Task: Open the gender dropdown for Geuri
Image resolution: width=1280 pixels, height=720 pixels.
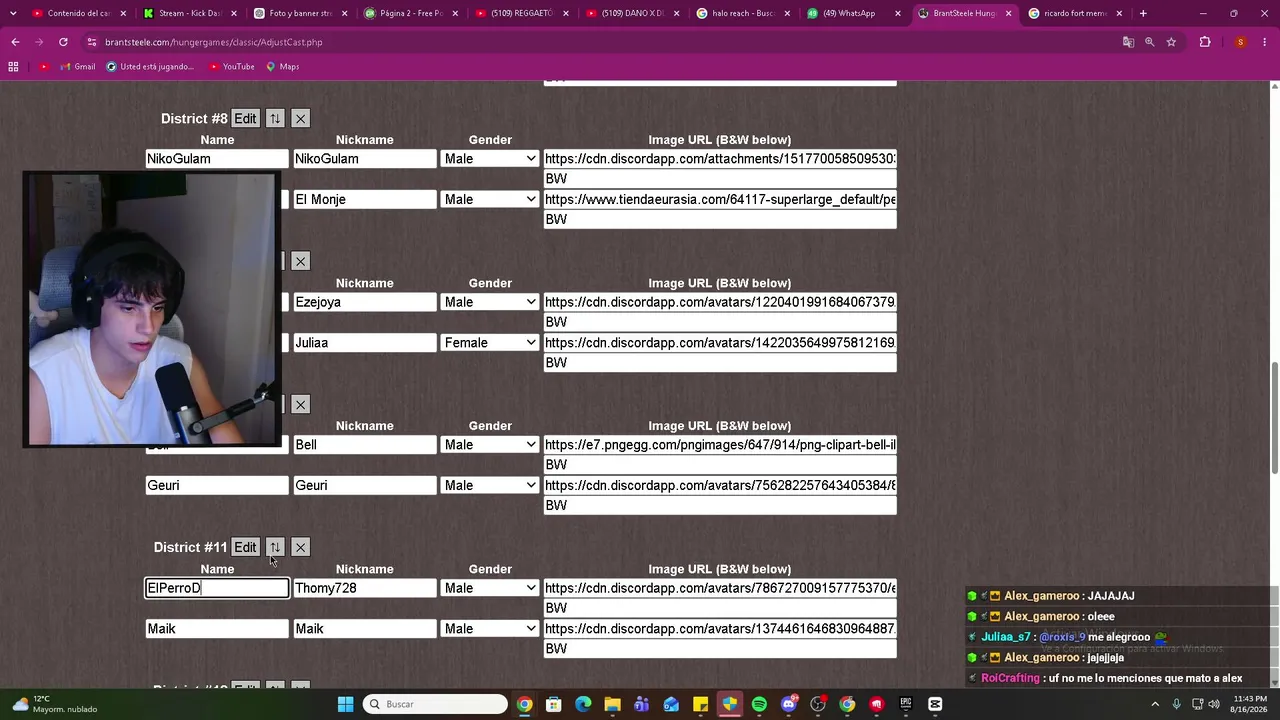Action: click(490, 485)
